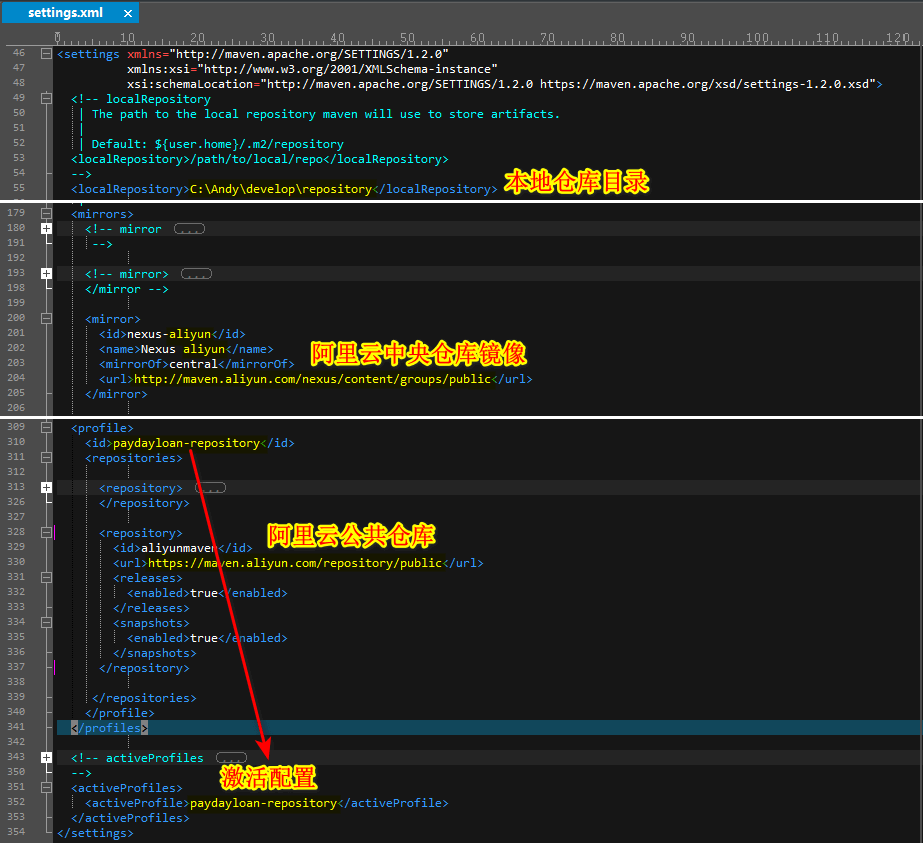Collapse the localRepository comment at line 49
The image size is (923, 844).
(46, 99)
